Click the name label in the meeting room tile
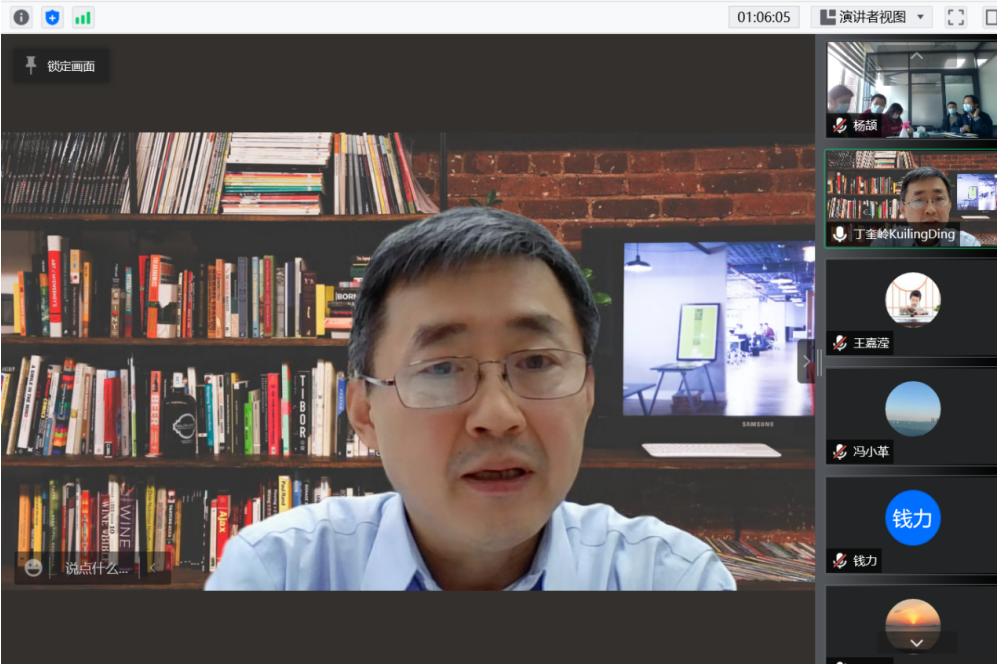Screen dimensions: 998x666 865,125
